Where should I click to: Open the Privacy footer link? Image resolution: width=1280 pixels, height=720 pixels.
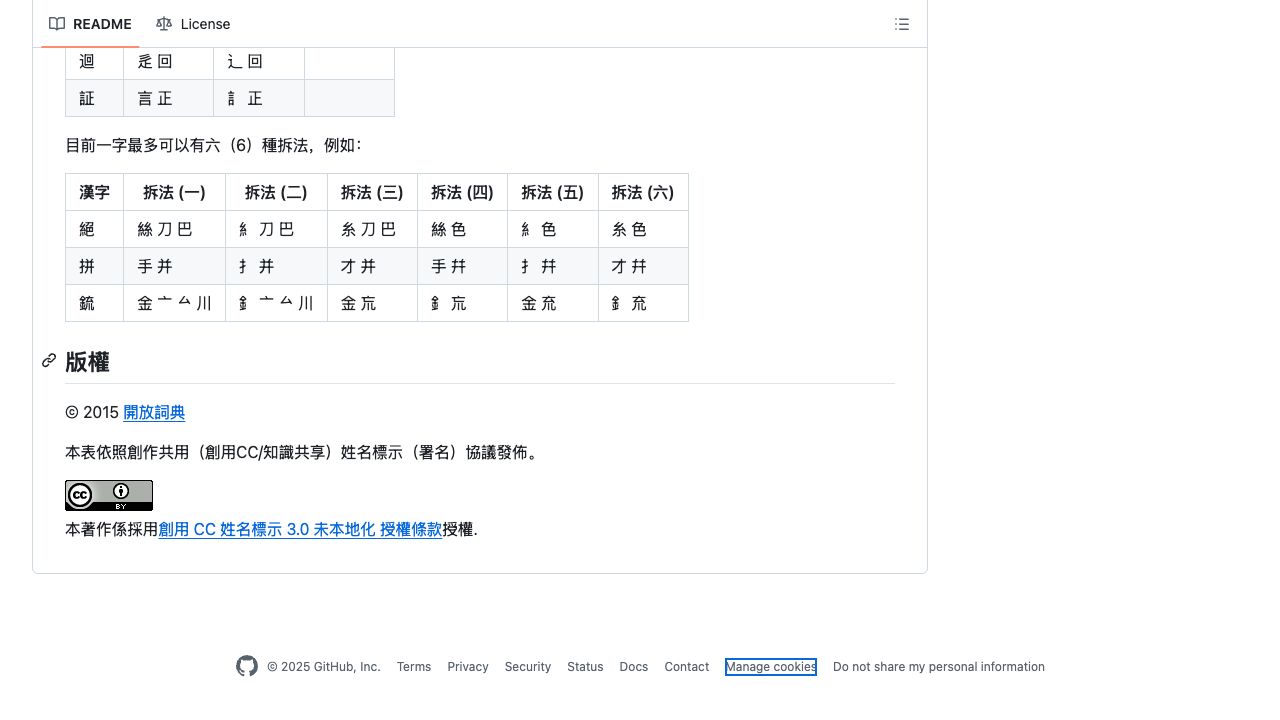click(468, 667)
